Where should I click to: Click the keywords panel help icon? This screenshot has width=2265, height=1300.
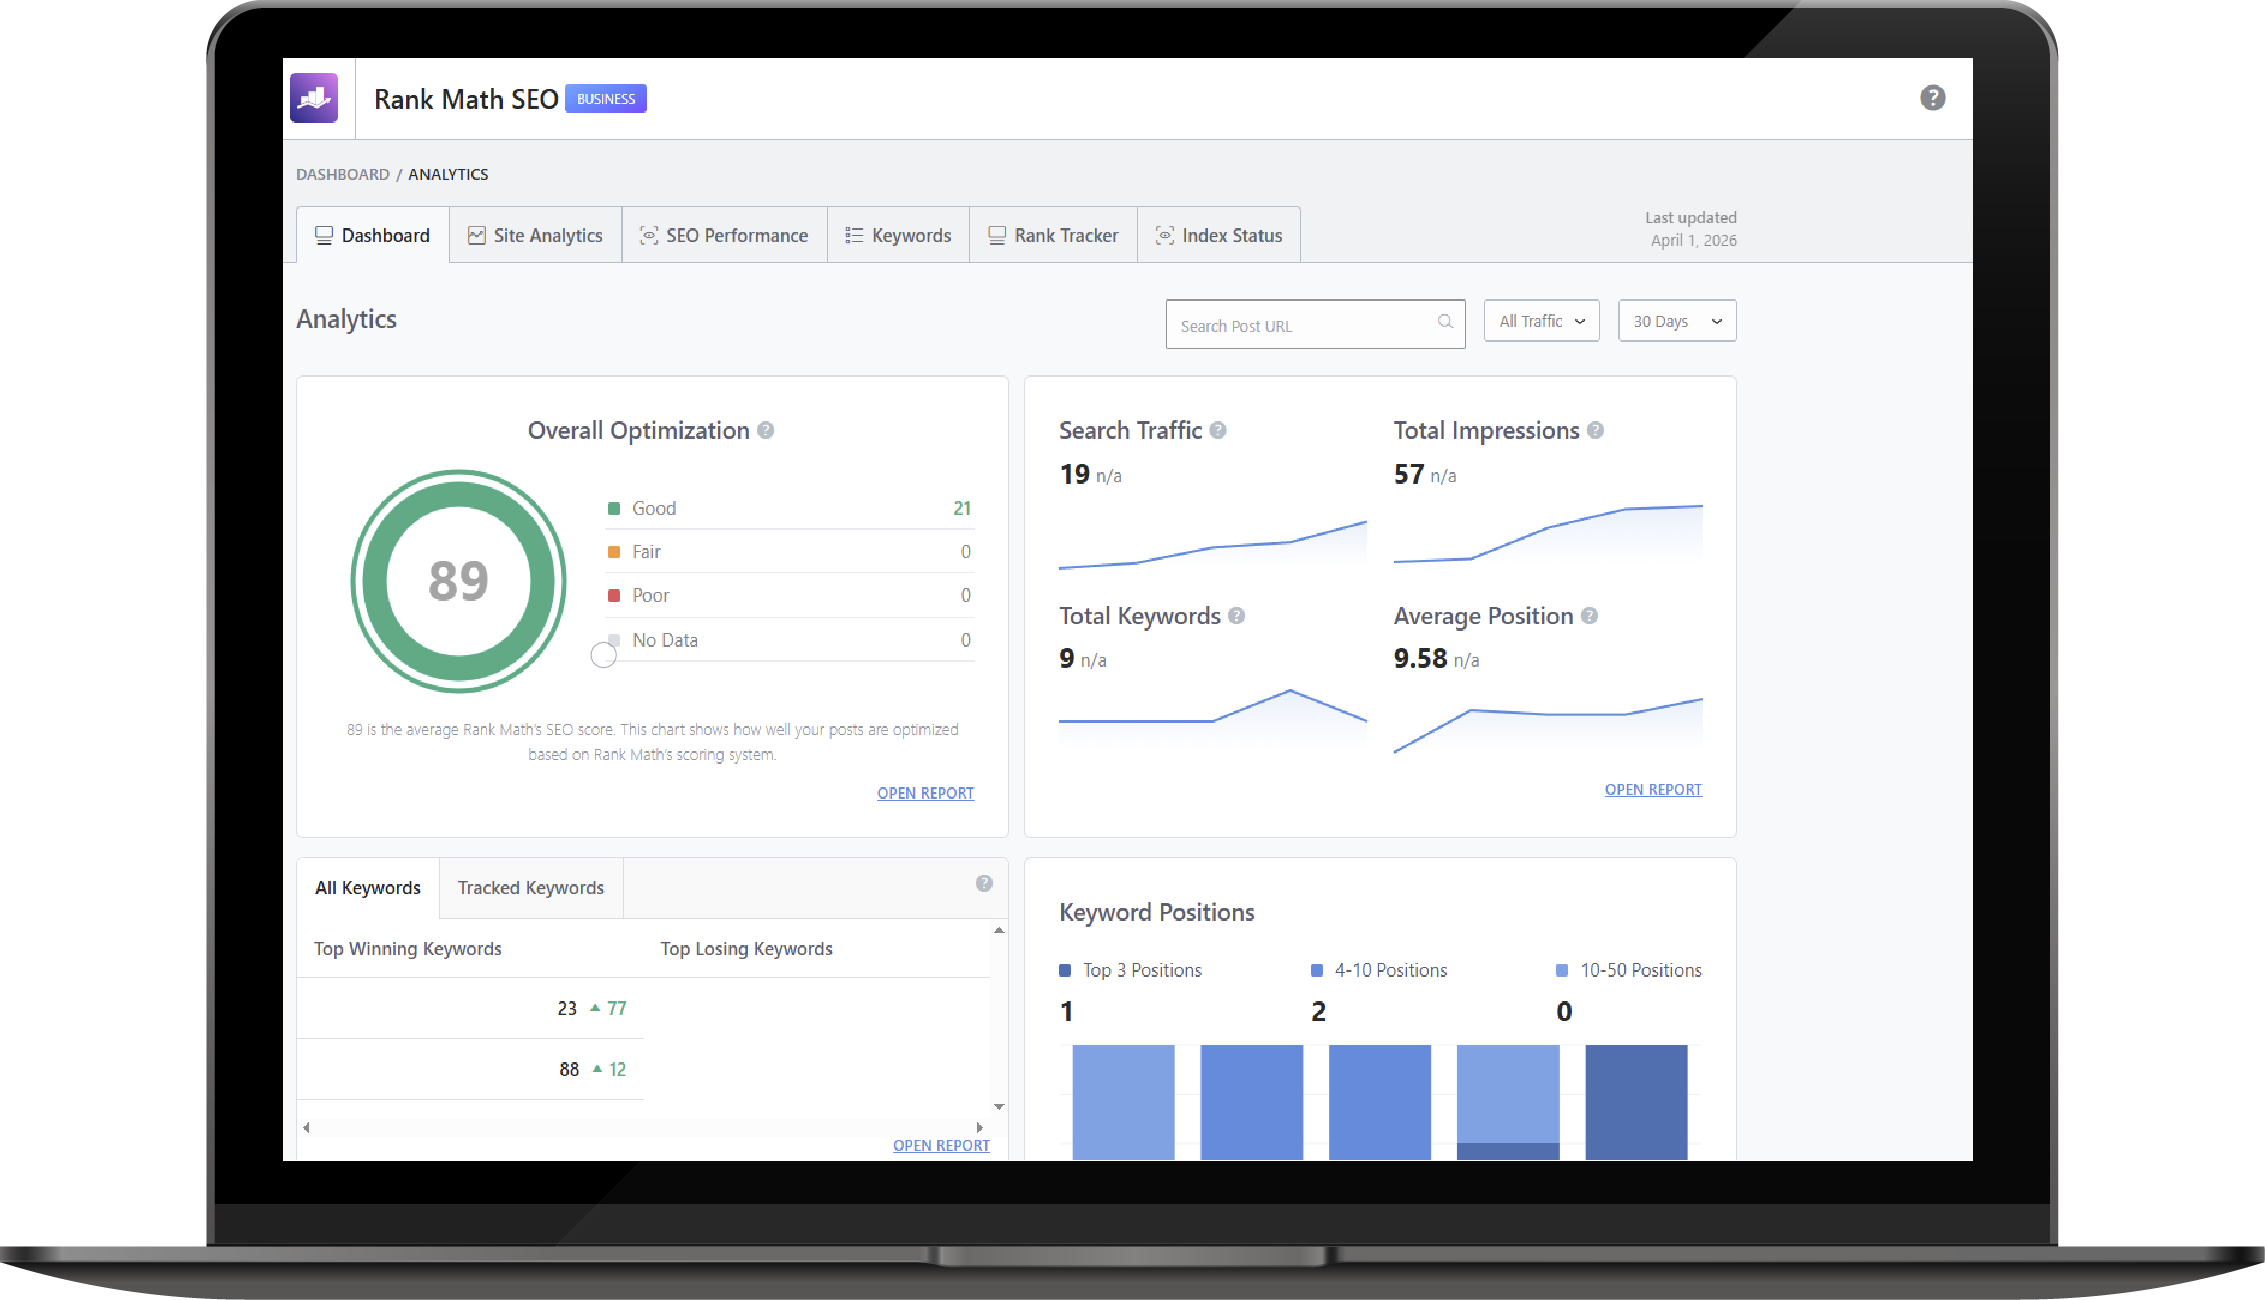point(984,884)
